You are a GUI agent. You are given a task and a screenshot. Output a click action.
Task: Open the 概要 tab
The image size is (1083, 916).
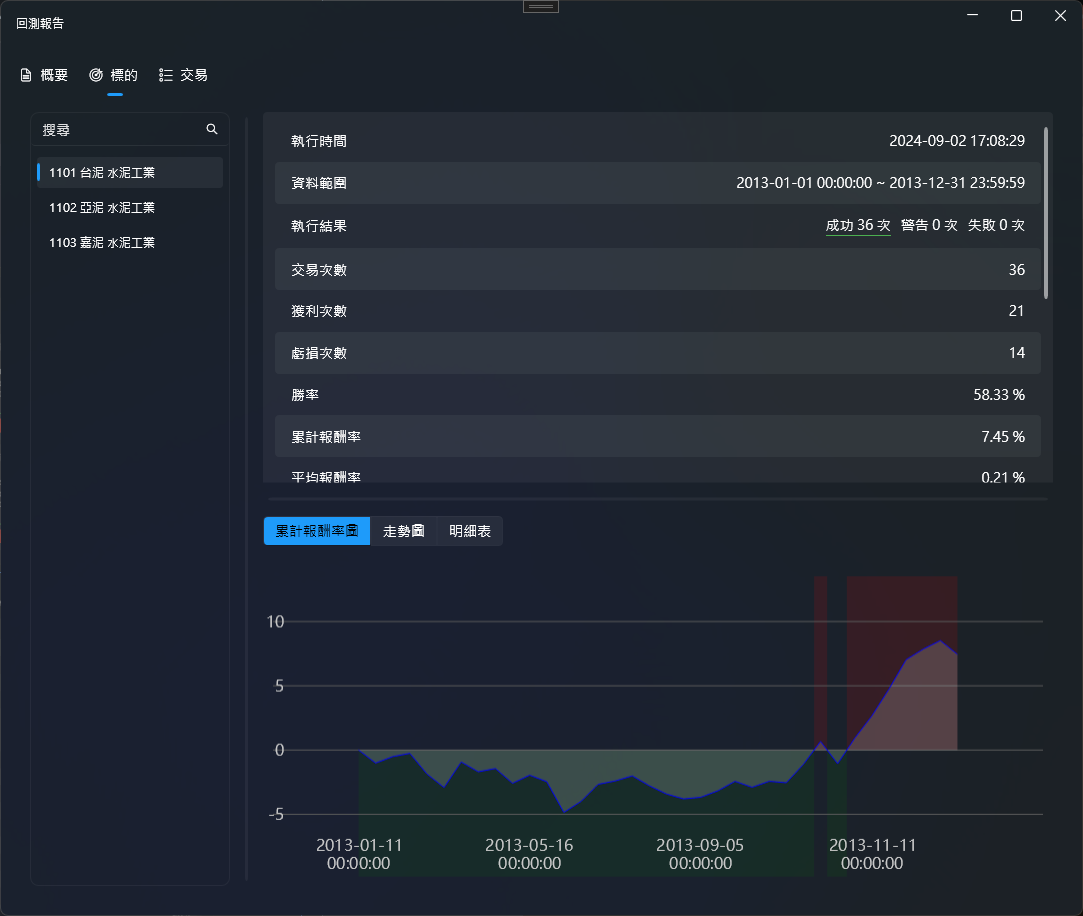(54, 75)
